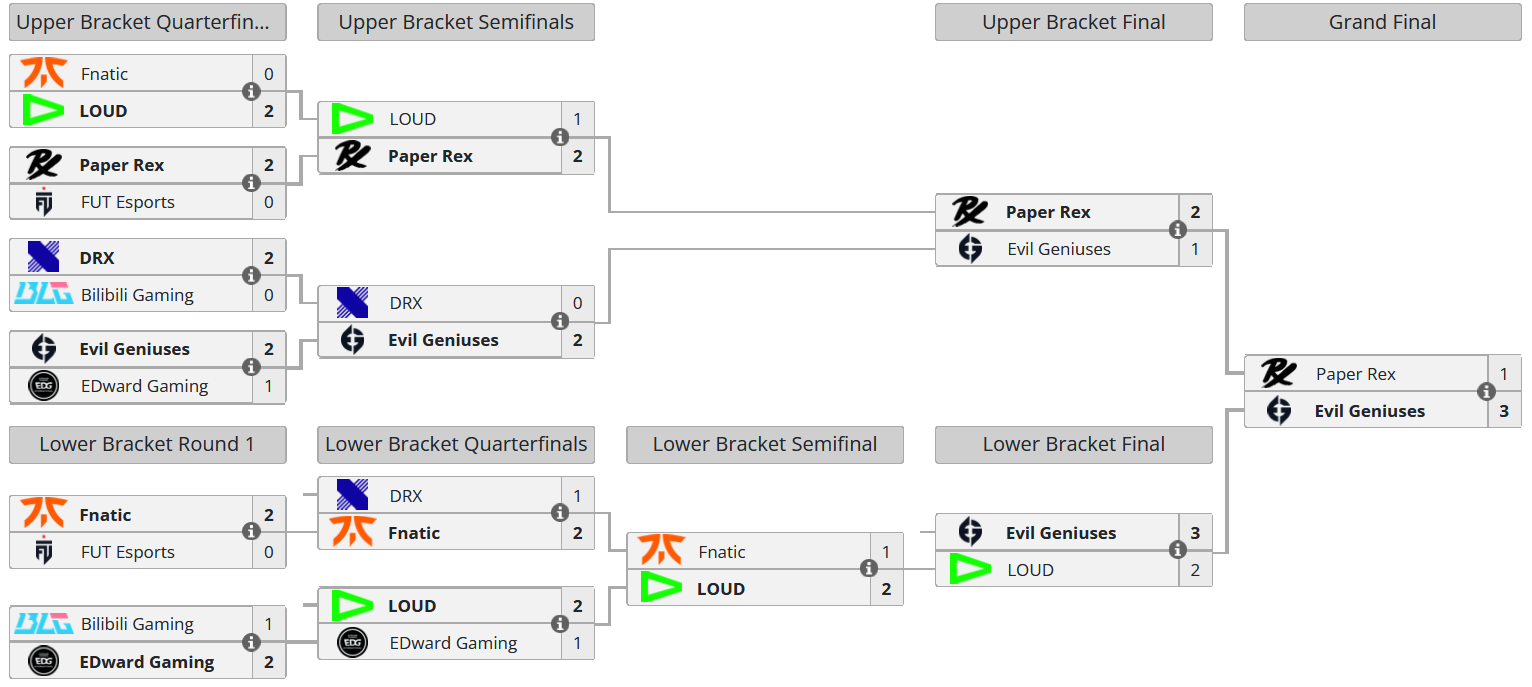Screen dimensions: 1532x687
Task: Click info icon for Paper Rex vs FUT Esports
Action: pyautogui.click(x=251, y=184)
